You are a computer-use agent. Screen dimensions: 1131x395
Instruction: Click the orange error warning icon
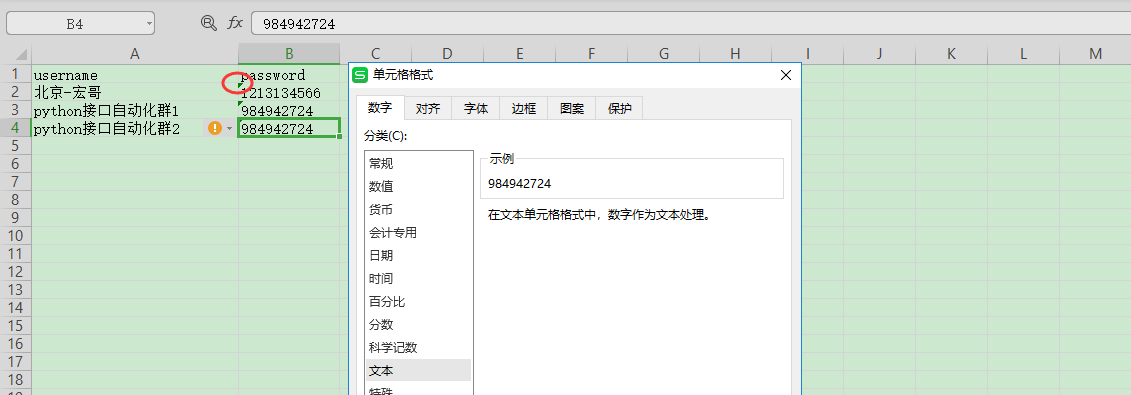click(x=215, y=128)
